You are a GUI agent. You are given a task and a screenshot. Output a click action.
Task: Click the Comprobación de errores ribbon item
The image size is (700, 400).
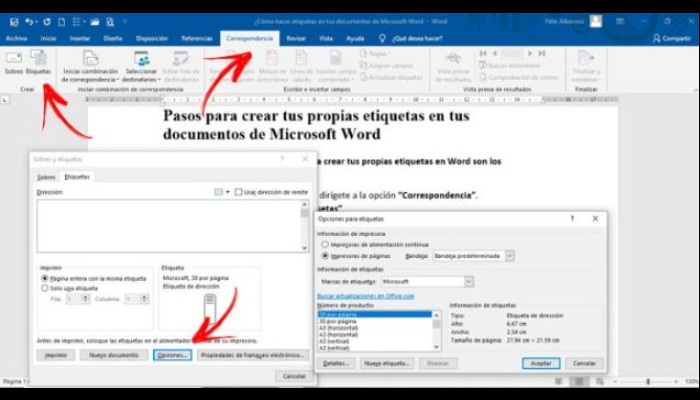(518, 77)
